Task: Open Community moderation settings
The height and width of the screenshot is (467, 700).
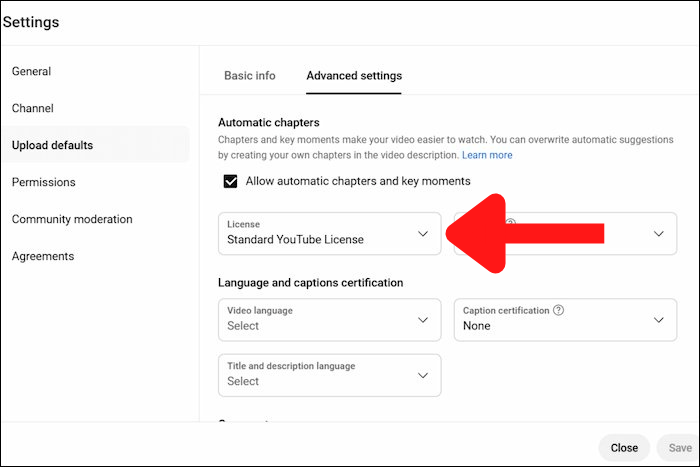Action: point(72,219)
